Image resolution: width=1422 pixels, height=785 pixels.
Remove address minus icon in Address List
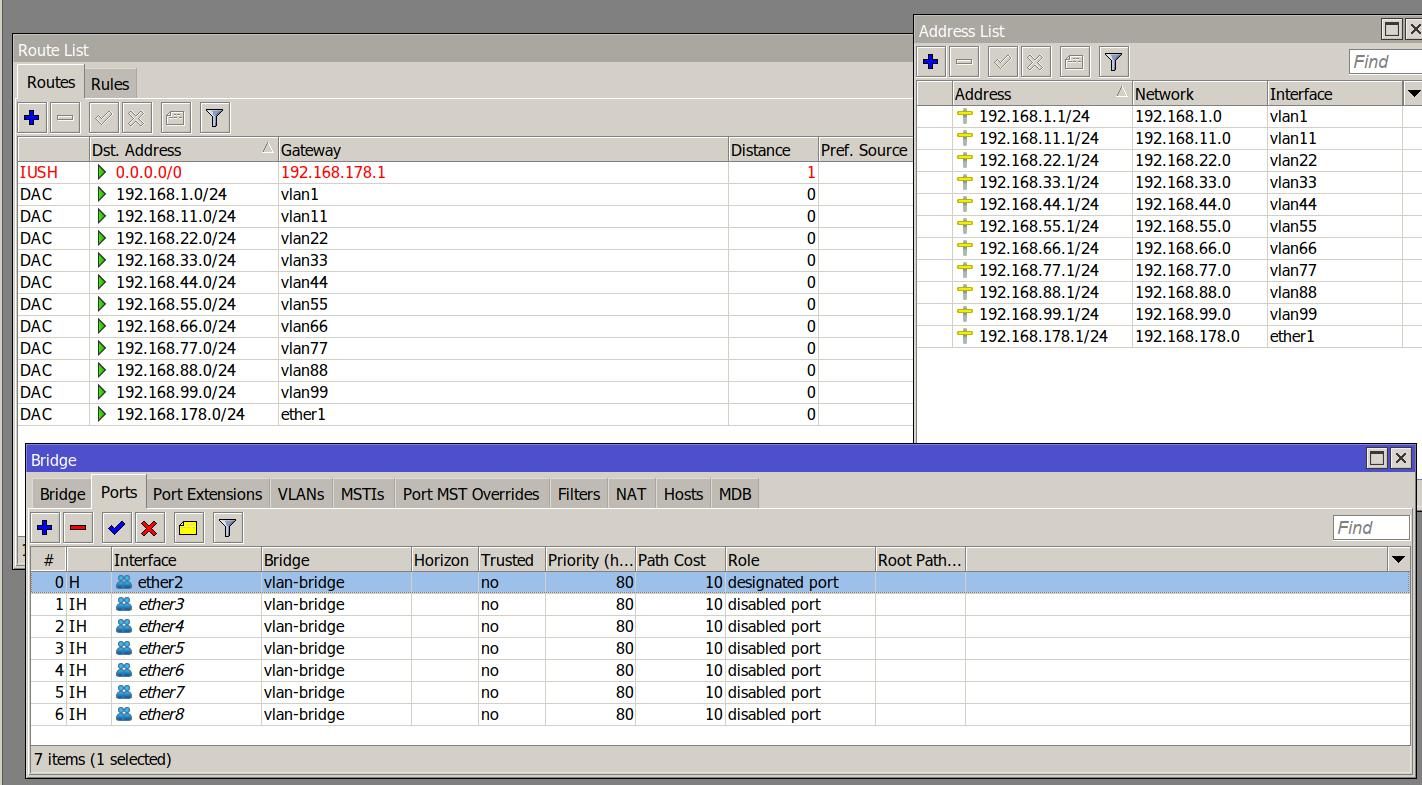[x=964, y=62]
